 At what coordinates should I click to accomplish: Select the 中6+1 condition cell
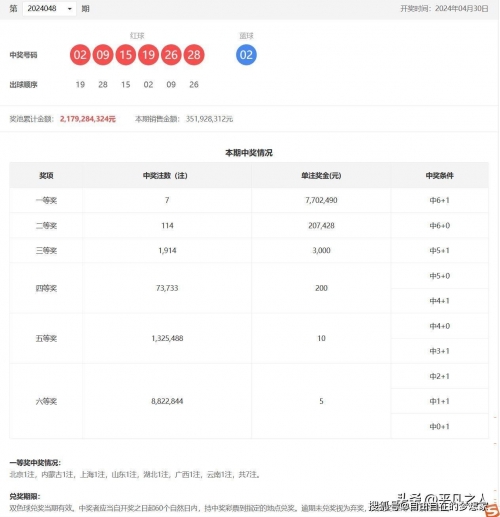(x=440, y=200)
